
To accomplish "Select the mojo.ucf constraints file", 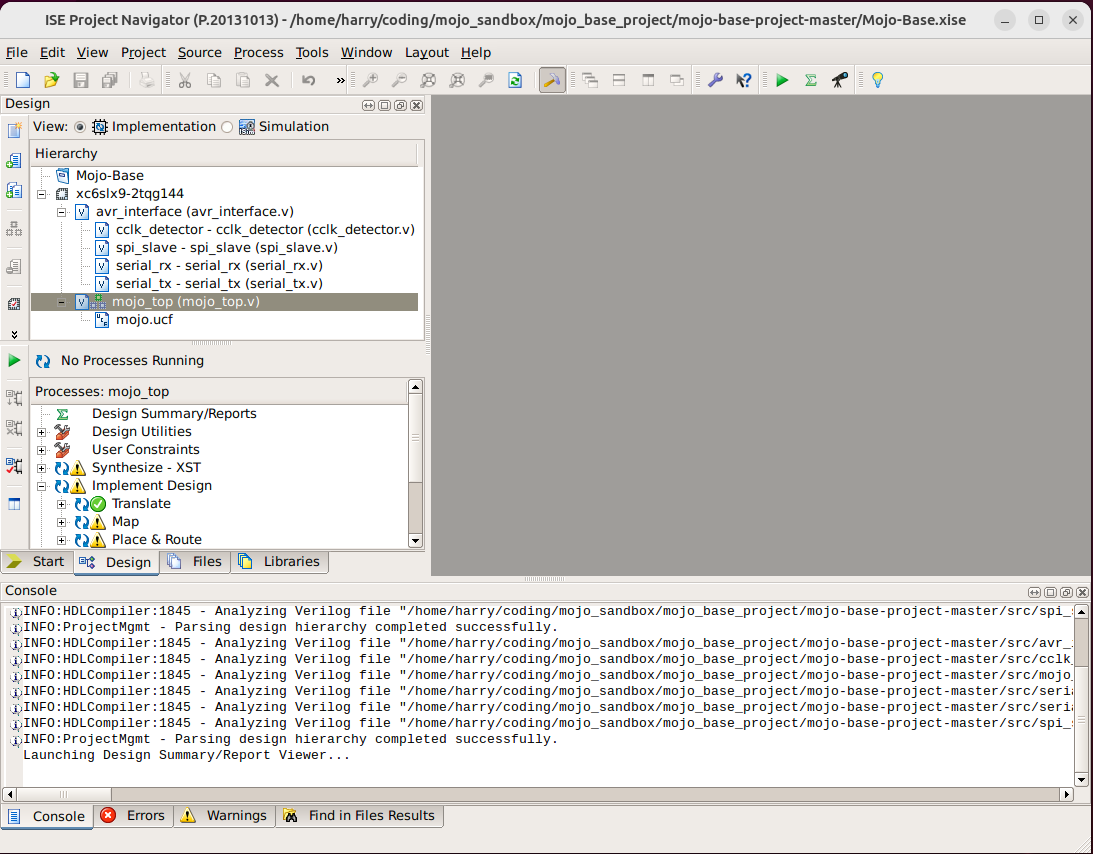I will (x=144, y=320).
